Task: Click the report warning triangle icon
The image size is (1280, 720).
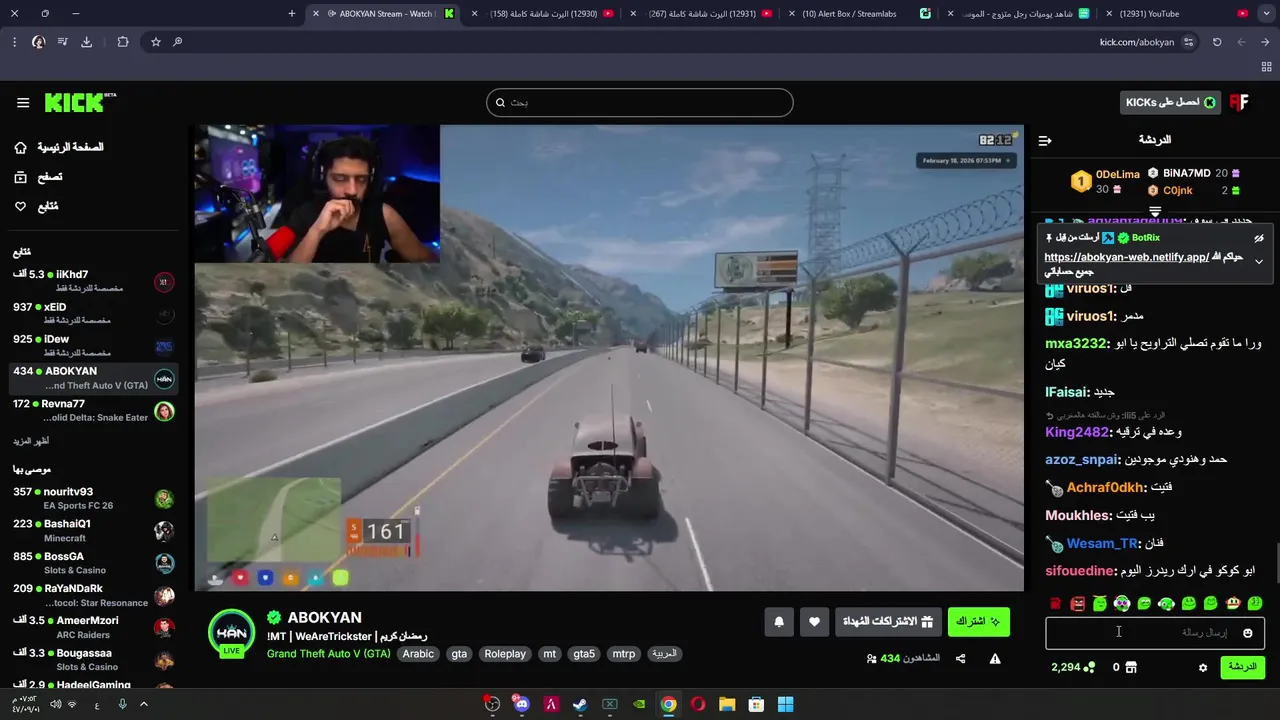Action: 995,659
